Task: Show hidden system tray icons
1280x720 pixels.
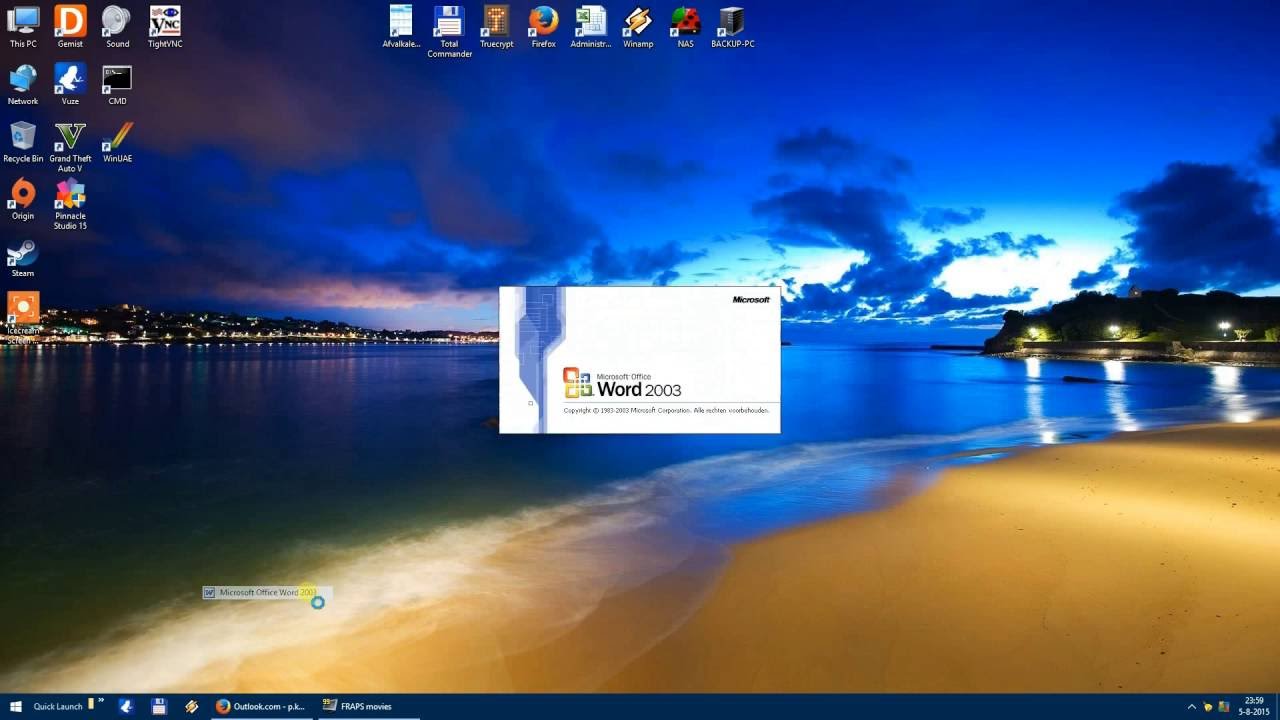Action: tap(1191, 706)
